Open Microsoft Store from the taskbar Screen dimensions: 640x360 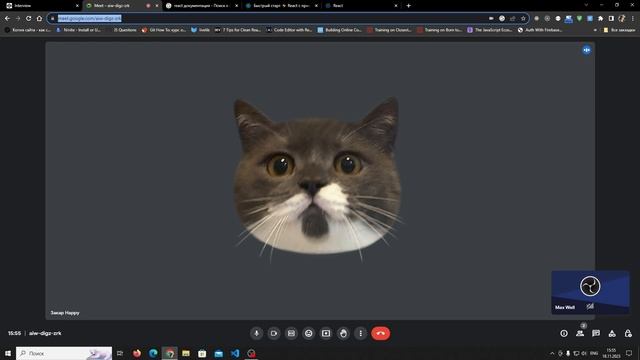tap(202, 353)
